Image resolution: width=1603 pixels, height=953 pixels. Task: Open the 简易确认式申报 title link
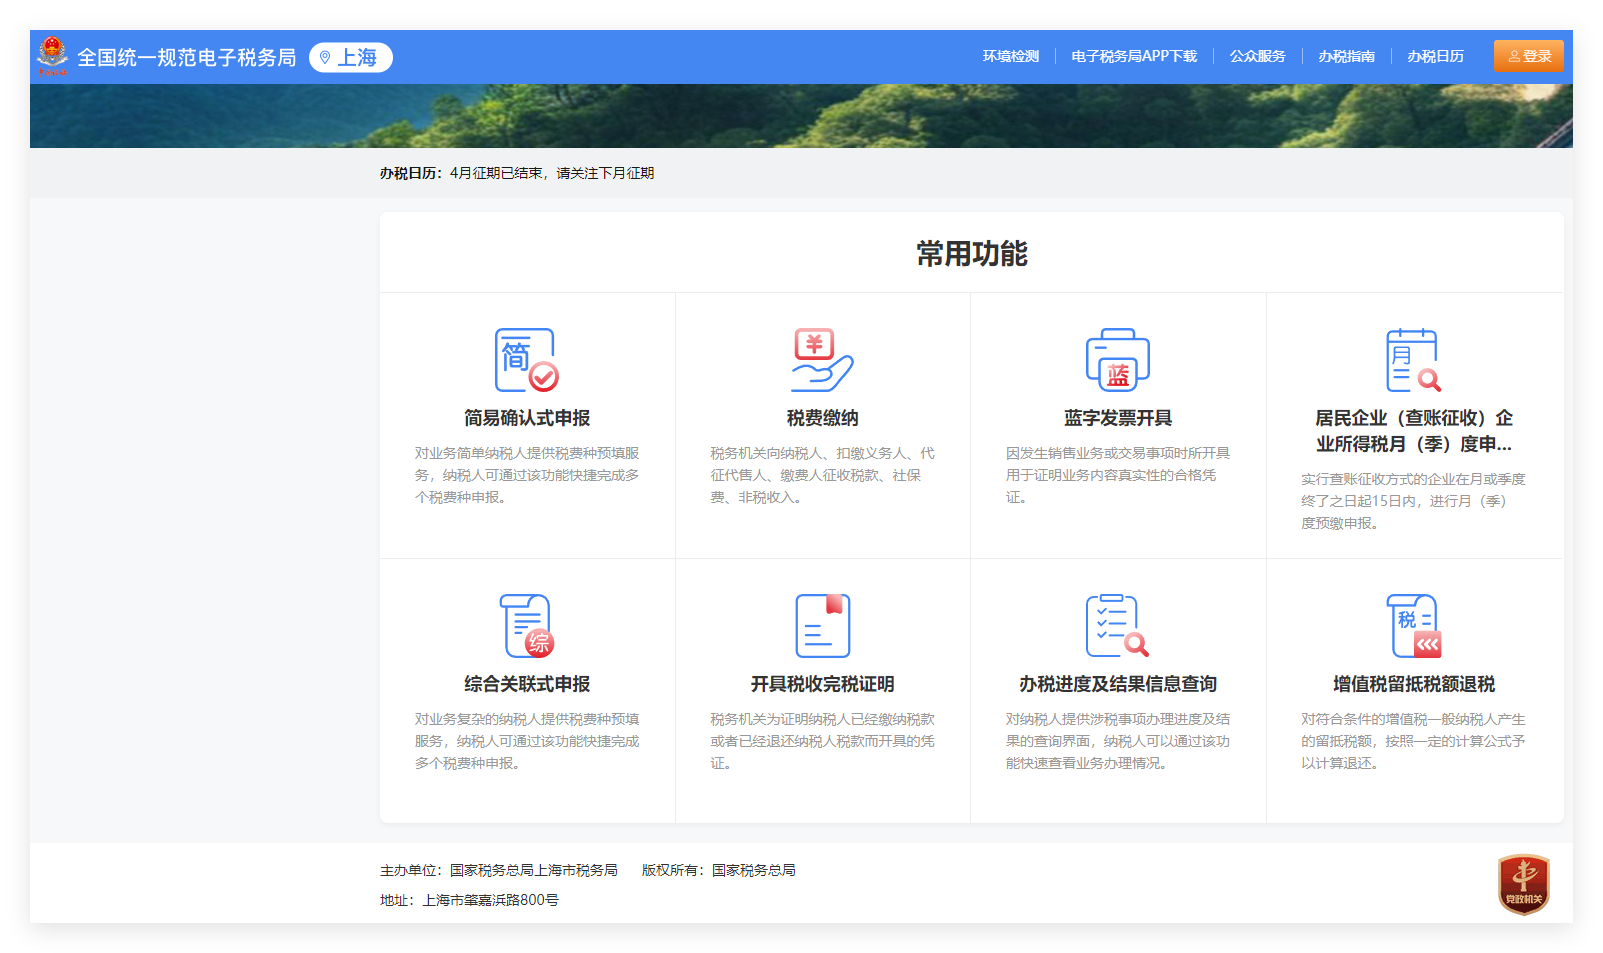tap(527, 418)
